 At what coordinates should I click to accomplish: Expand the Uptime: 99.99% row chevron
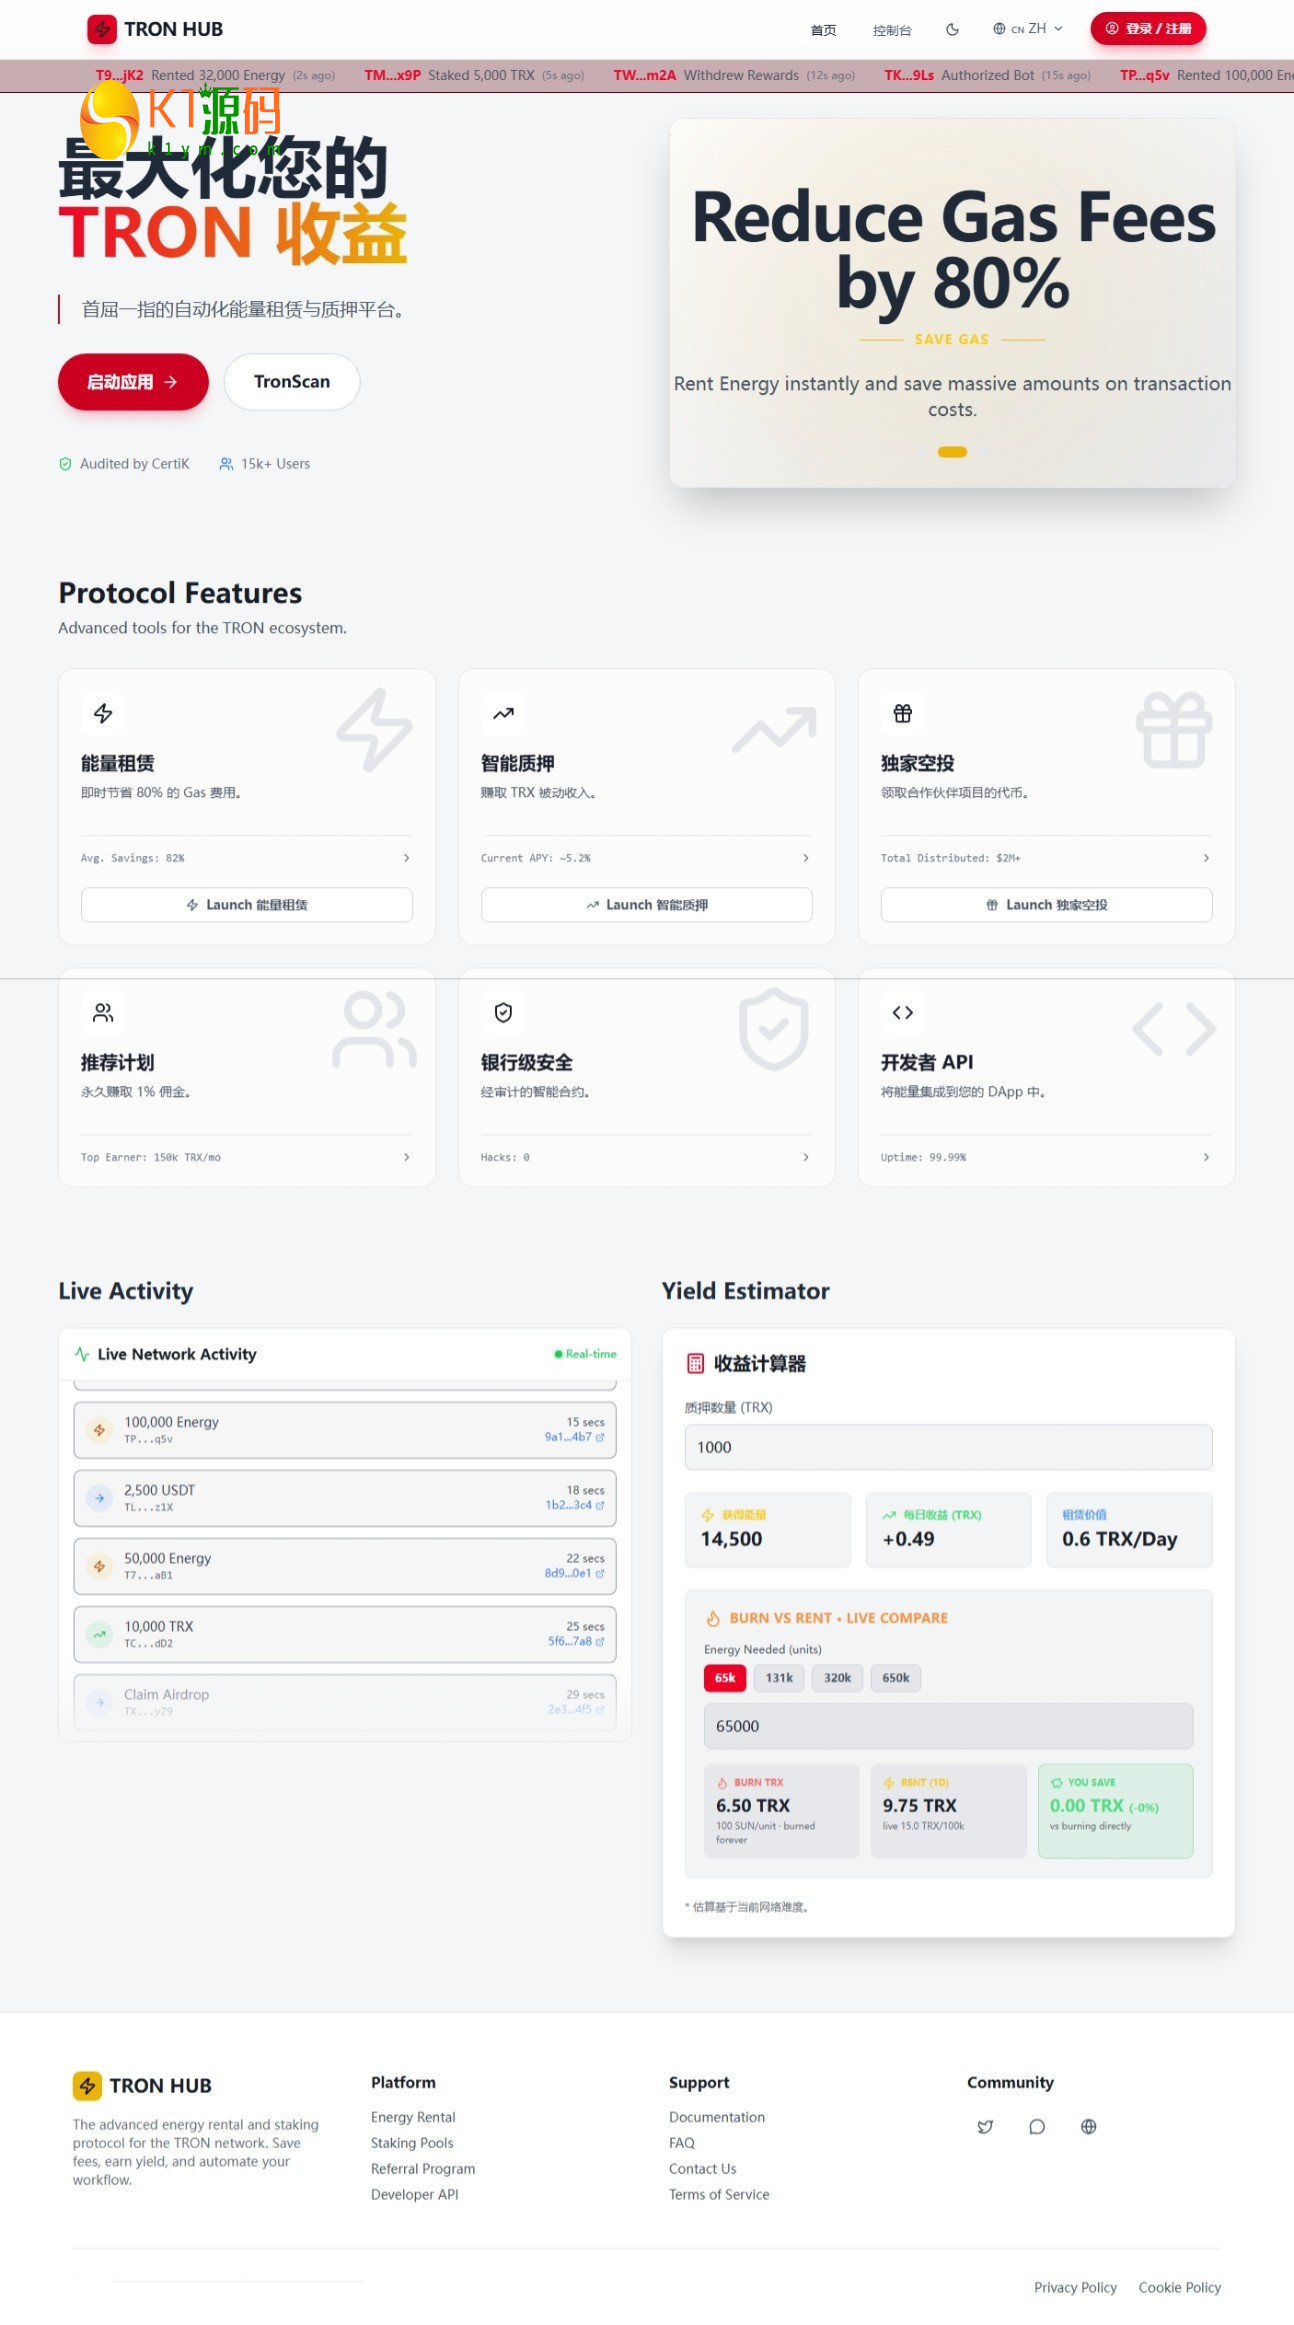(x=1206, y=1157)
